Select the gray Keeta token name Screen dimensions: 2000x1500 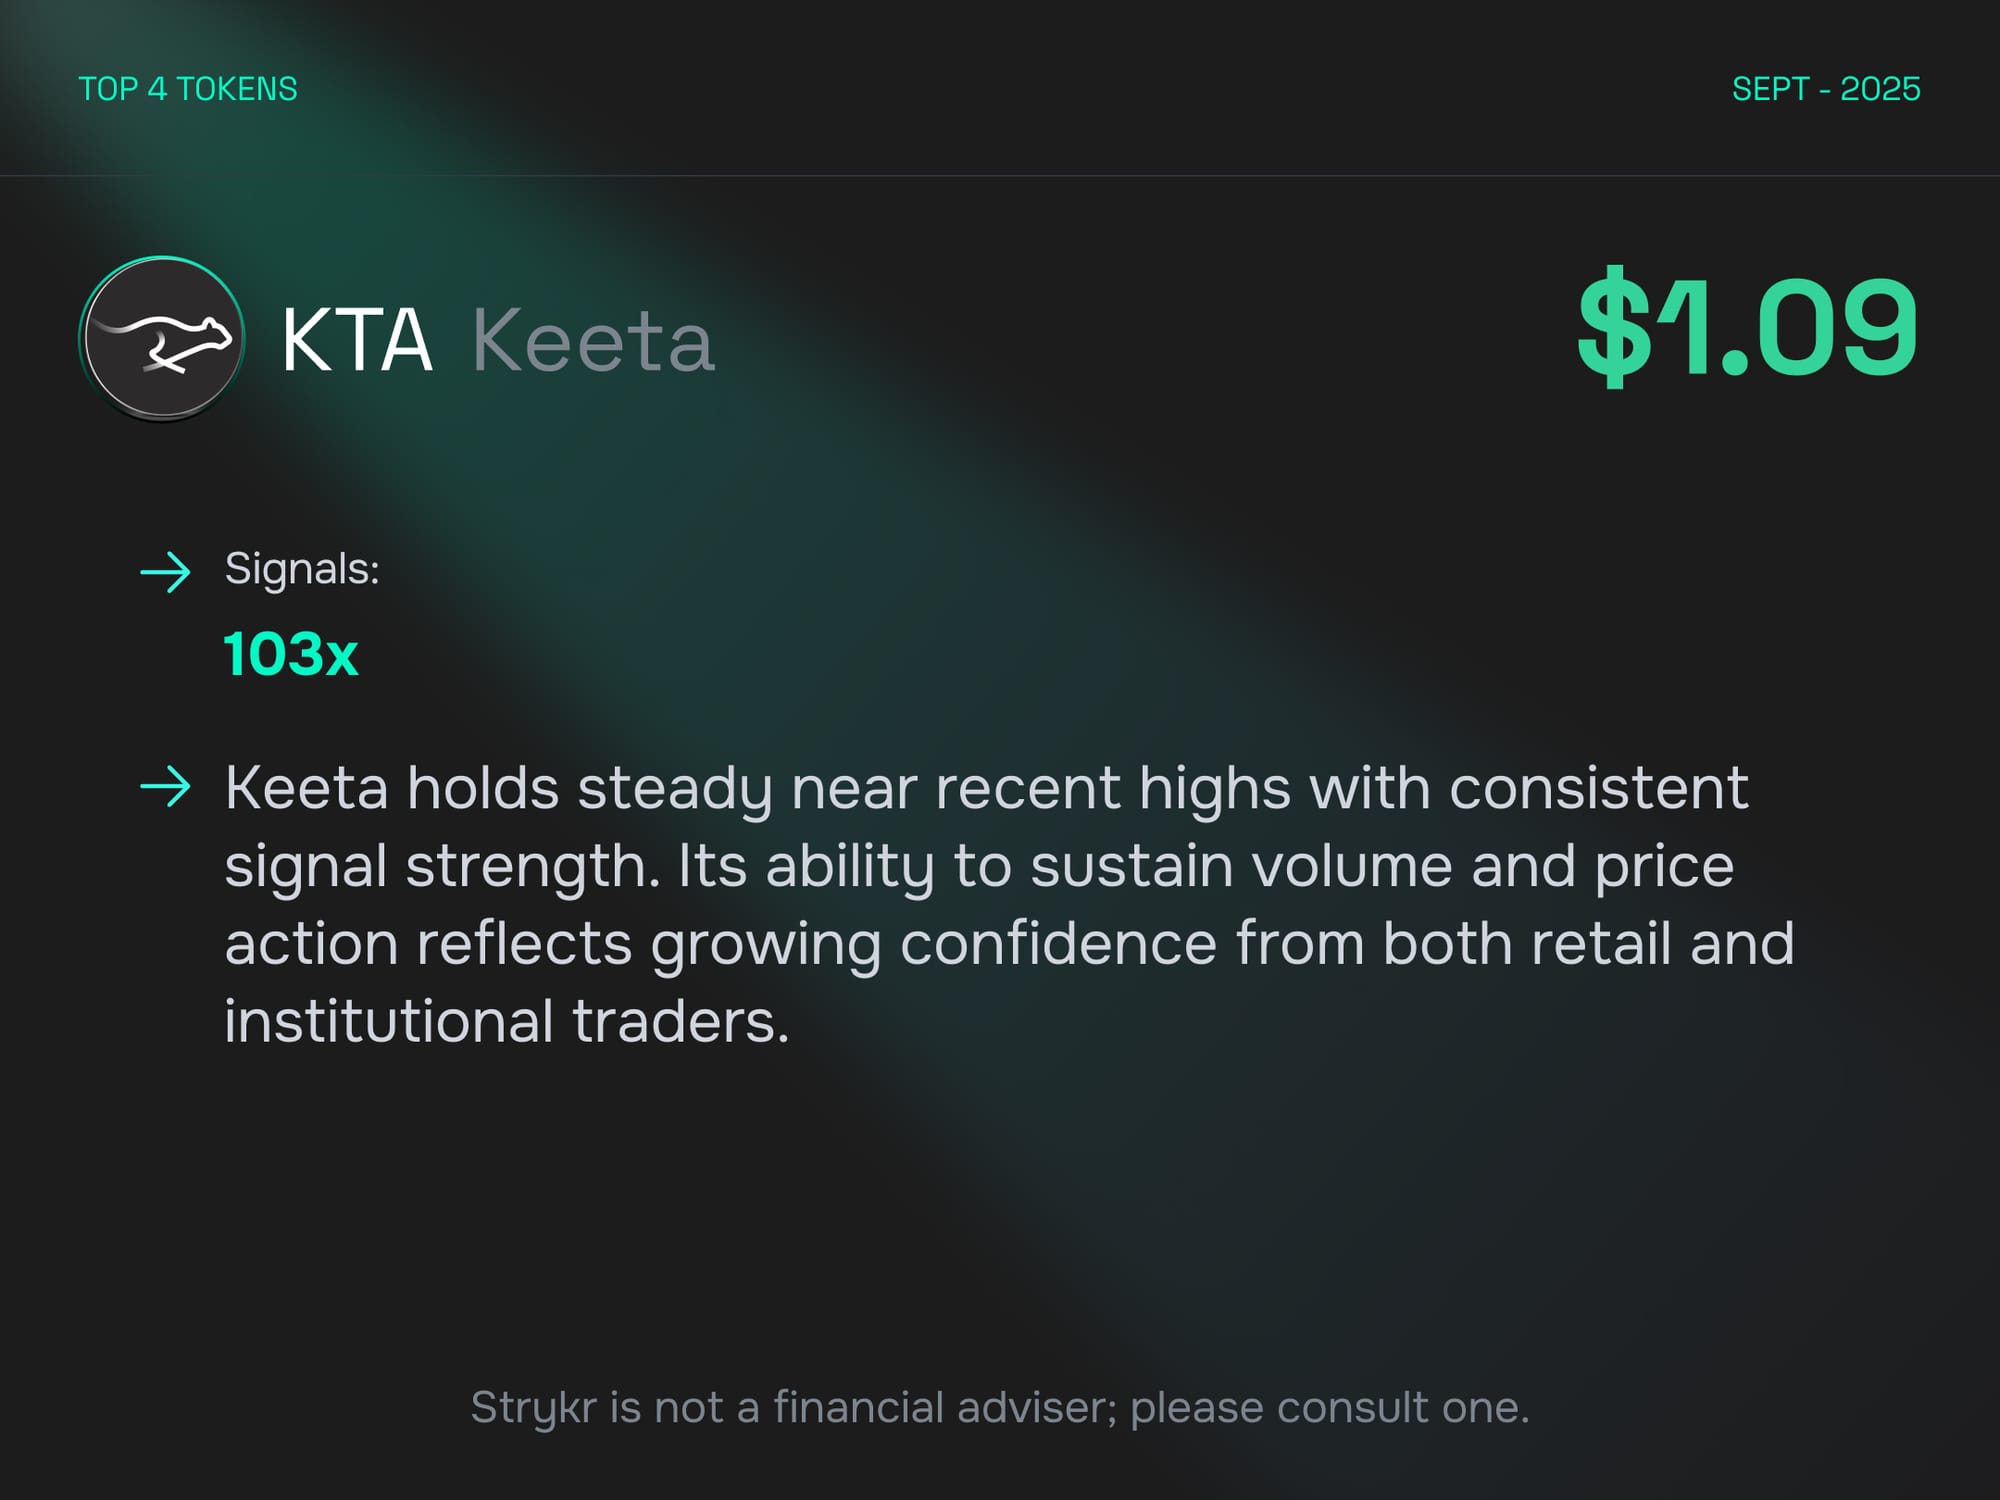593,341
